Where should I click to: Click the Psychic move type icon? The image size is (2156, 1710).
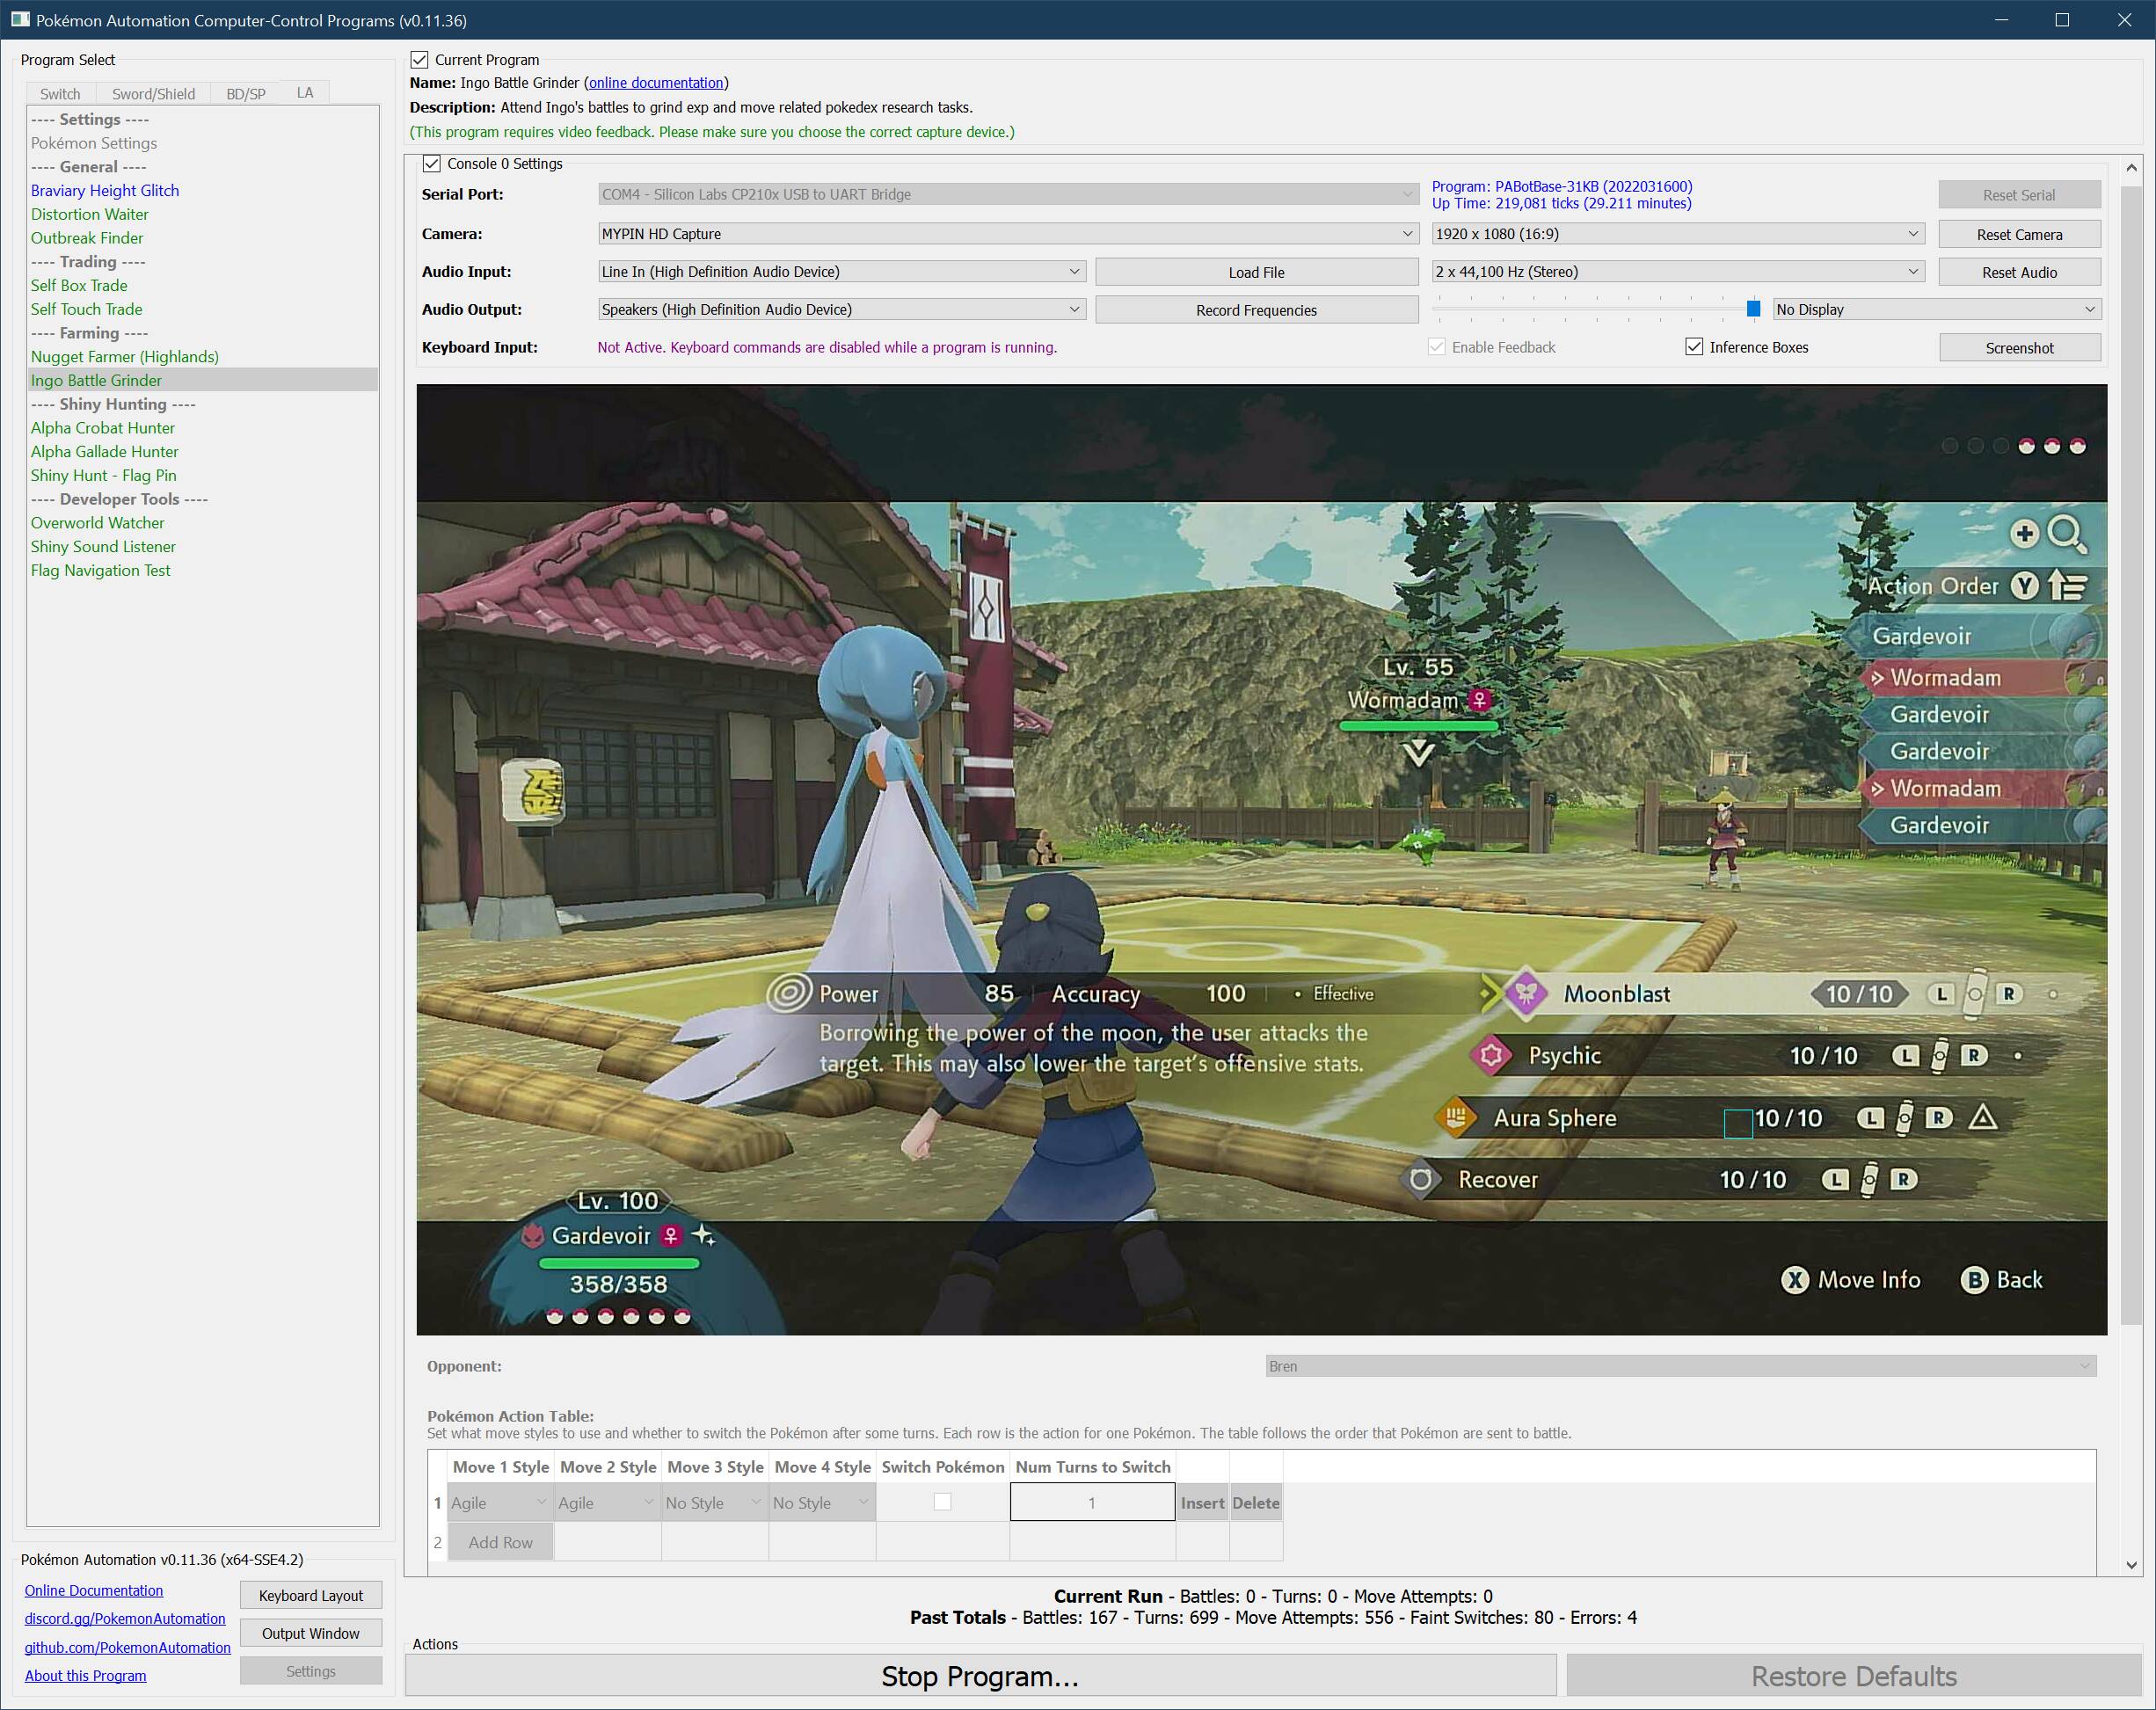coord(1491,1055)
